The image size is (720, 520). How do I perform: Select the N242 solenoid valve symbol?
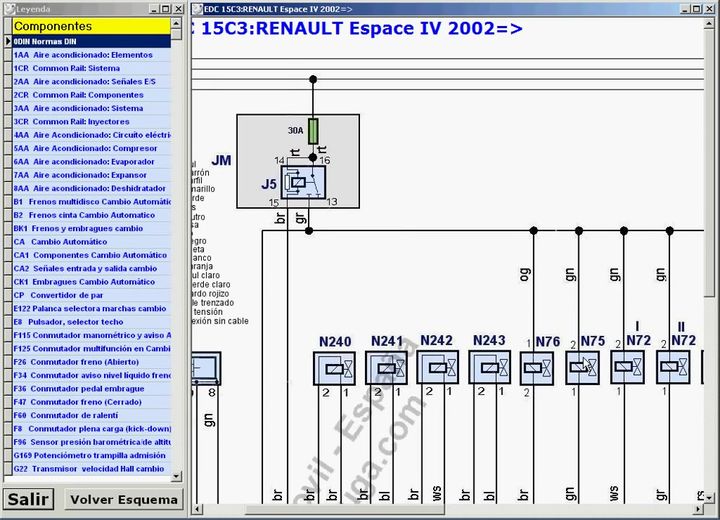click(438, 367)
